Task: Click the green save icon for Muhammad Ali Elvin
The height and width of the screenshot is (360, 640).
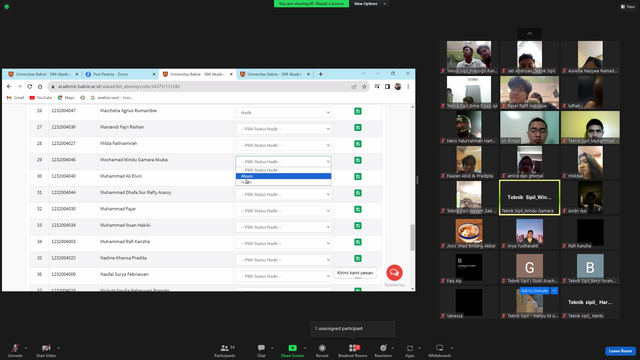Action: (358, 176)
